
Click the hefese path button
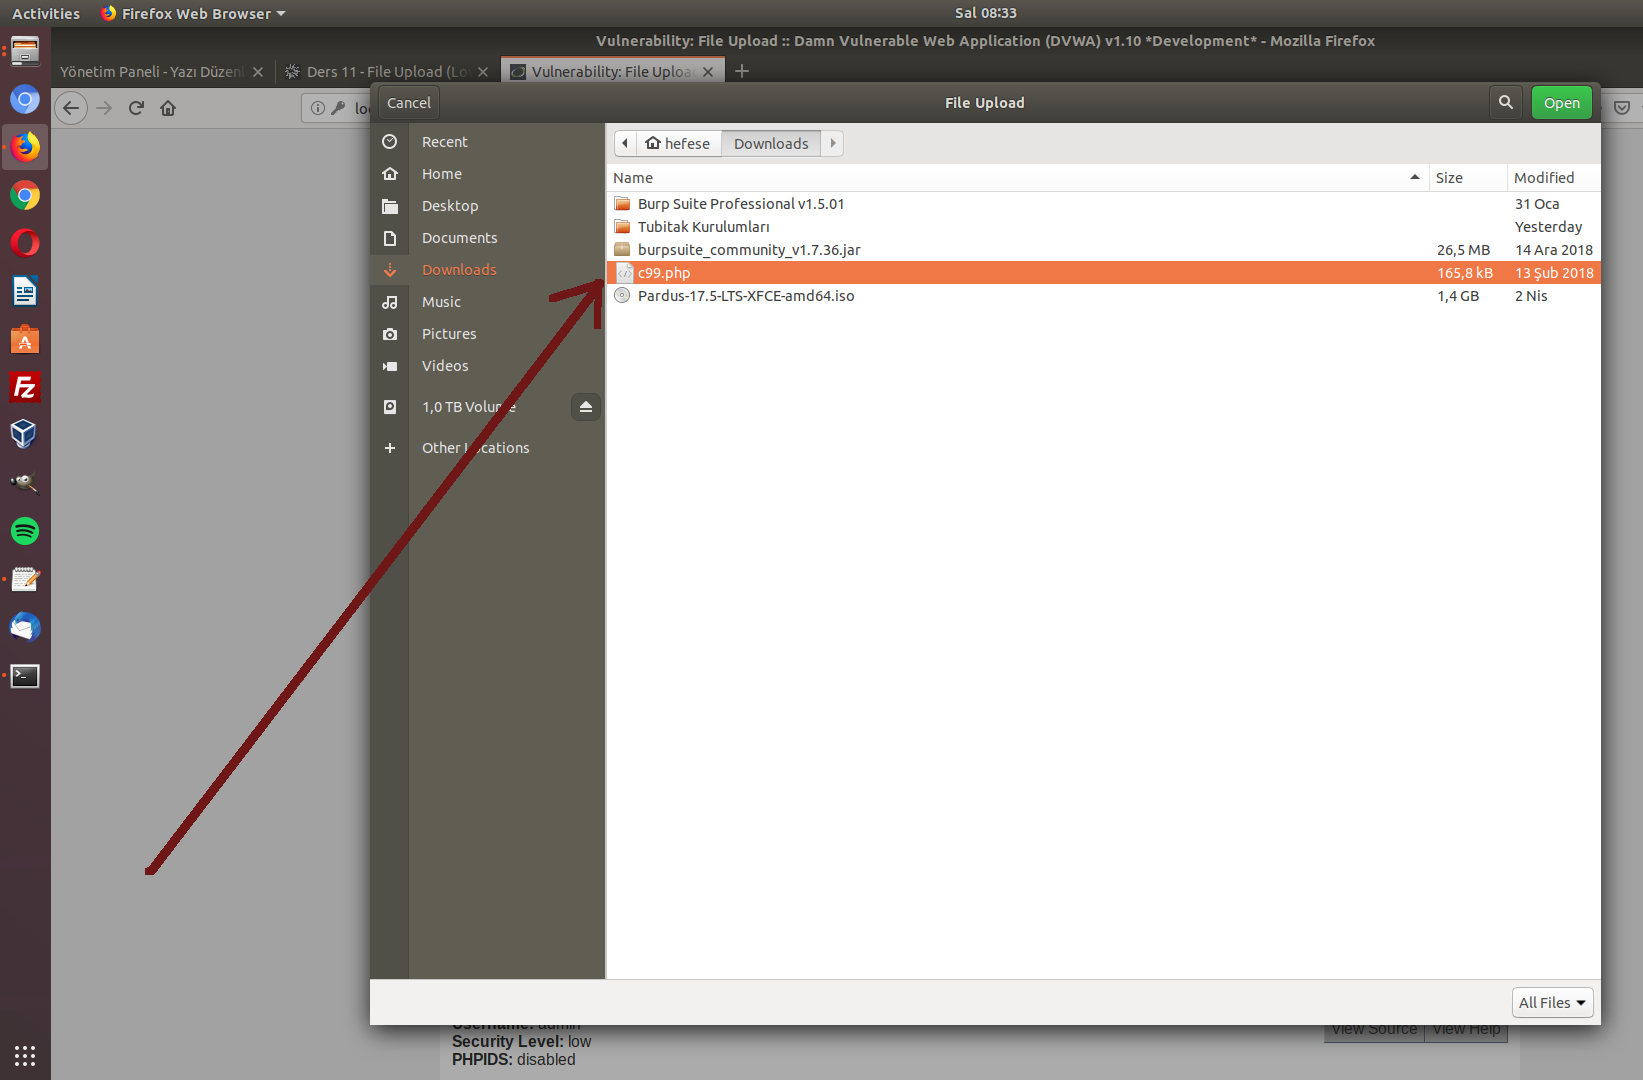click(x=678, y=143)
